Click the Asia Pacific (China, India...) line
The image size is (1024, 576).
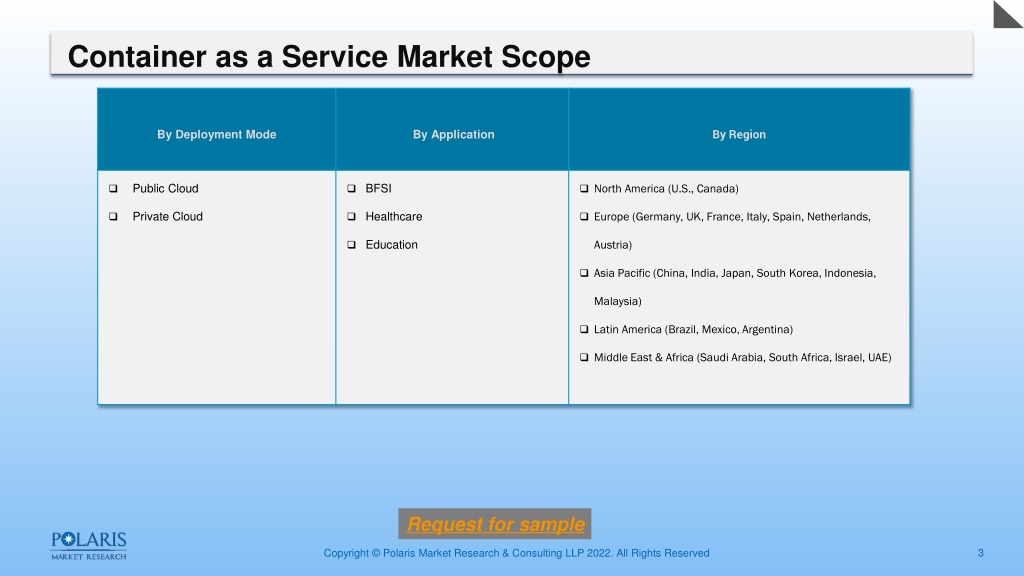point(735,273)
